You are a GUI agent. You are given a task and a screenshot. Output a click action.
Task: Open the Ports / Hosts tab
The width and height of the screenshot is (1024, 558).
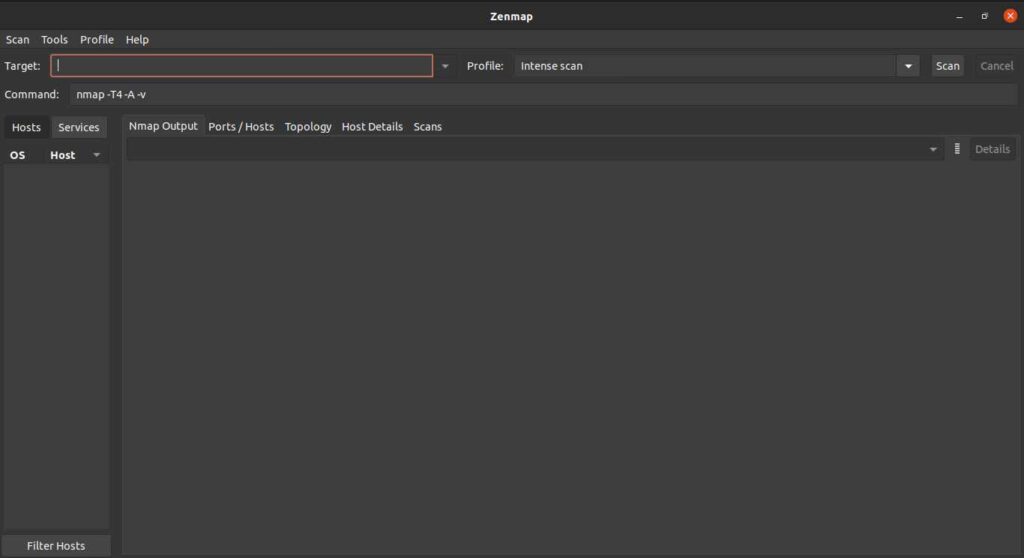tap(241, 127)
